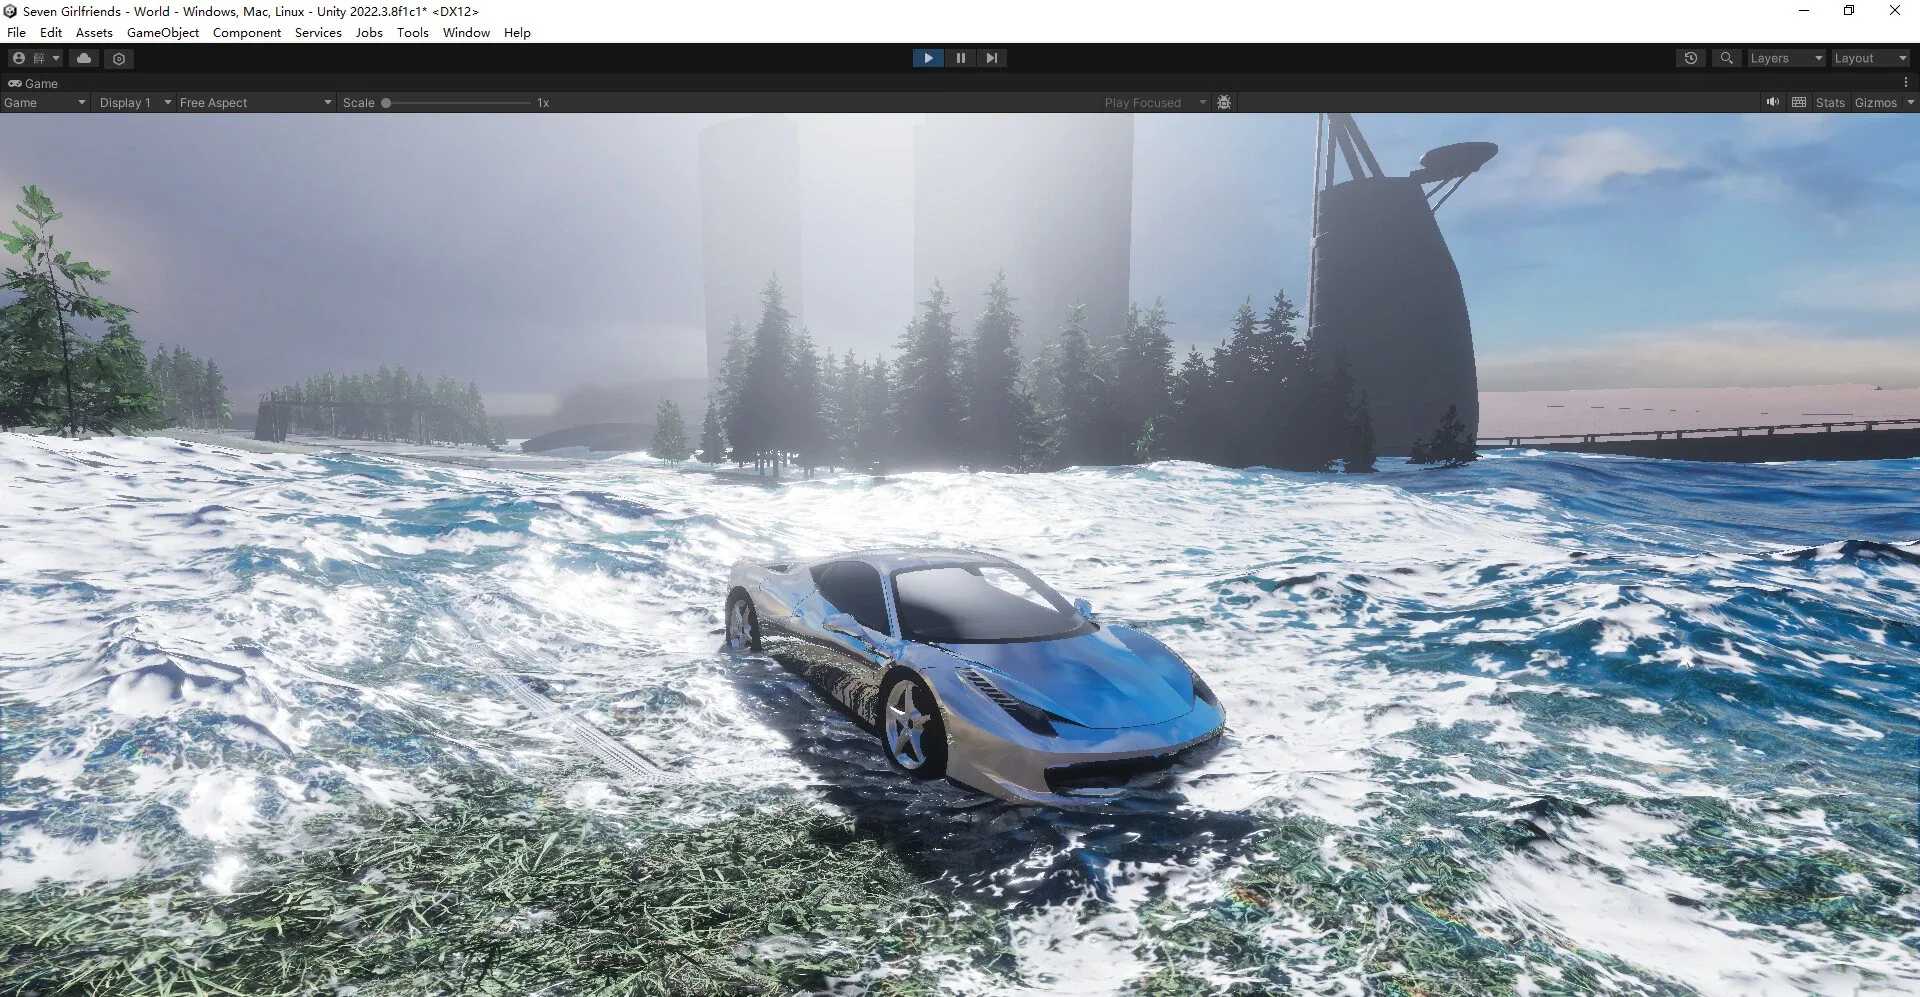The width and height of the screenshot is (1920, 997).
Task: Click the debugger bug icon near Play Focused
Action: click(x=1224, y=102)
